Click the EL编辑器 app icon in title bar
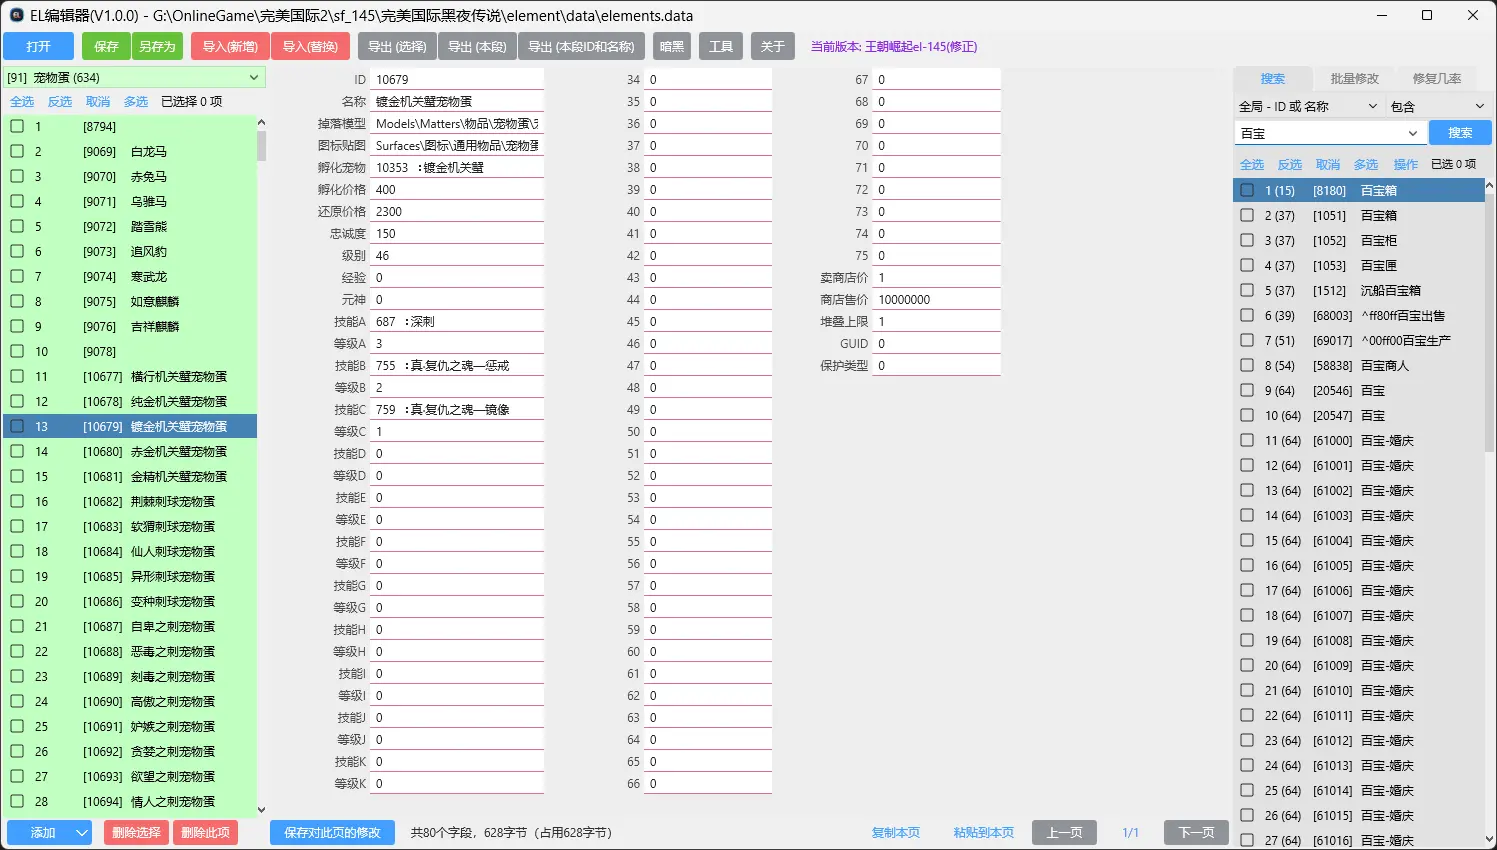The image size is (1497, 850). pos(16,15)
